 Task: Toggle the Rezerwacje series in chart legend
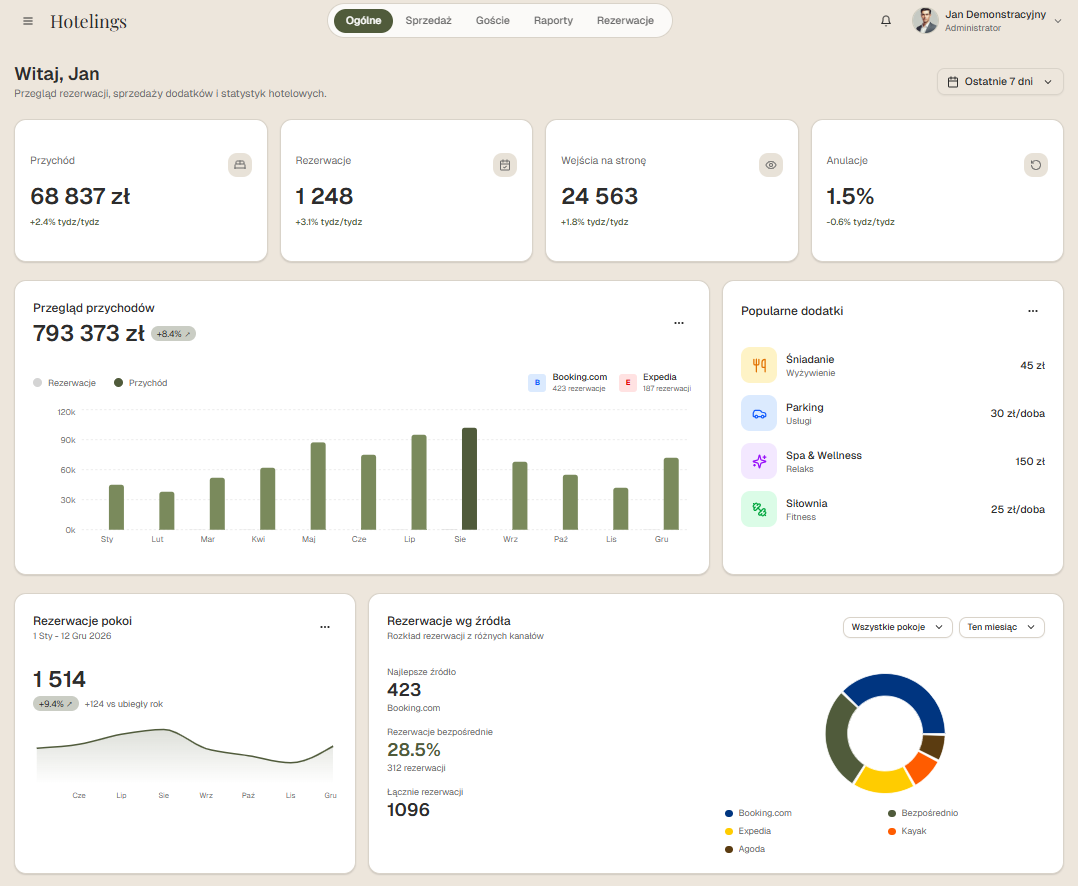(x=65, y=383)
